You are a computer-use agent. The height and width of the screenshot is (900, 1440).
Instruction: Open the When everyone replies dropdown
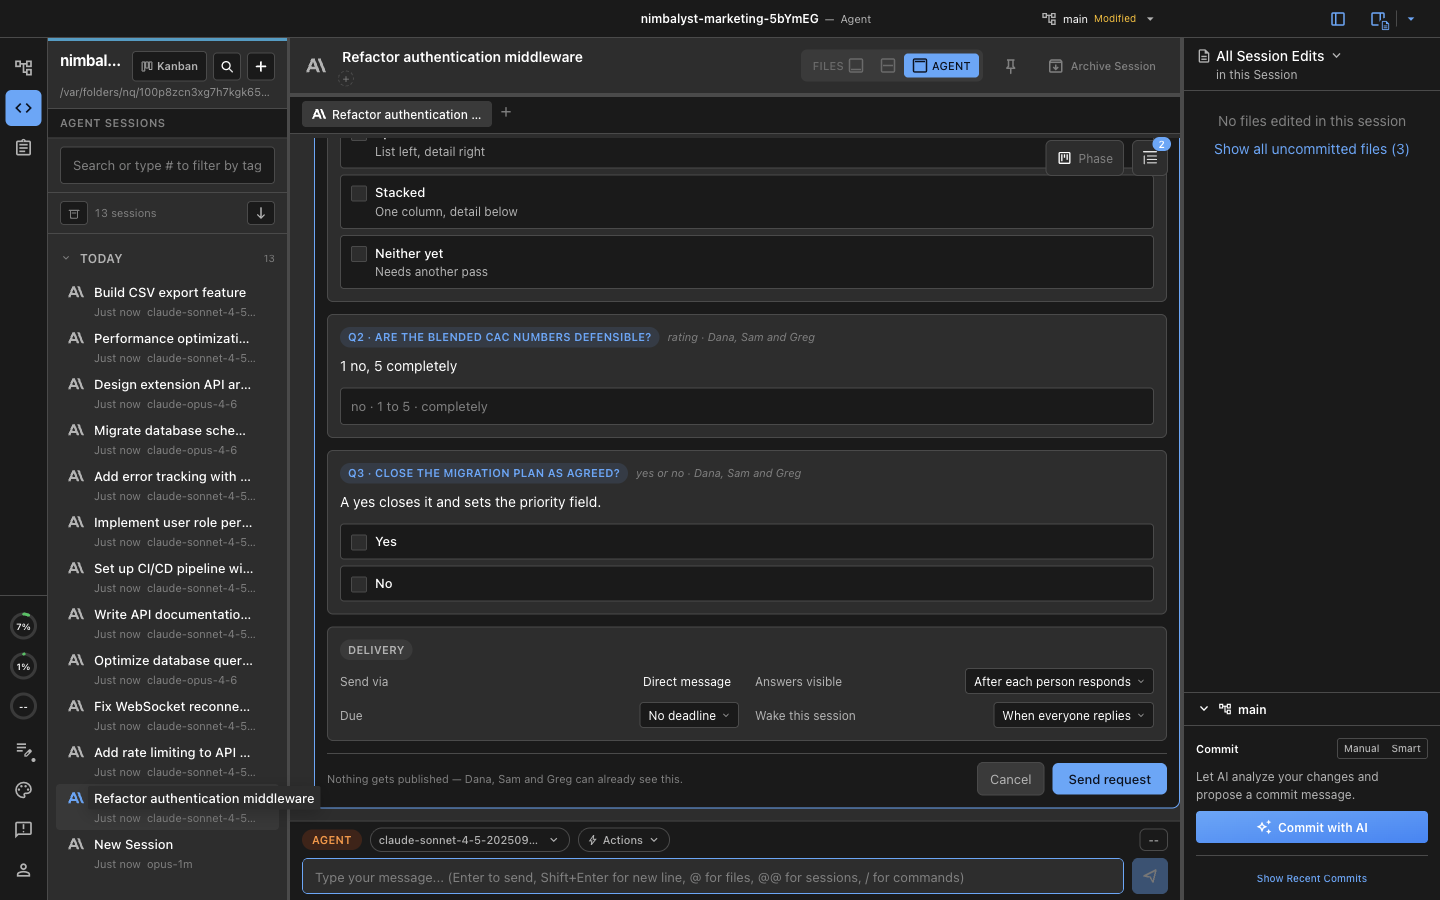click(x=1073, y=715)
